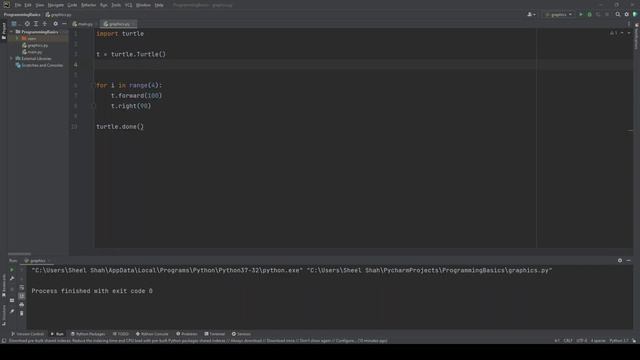
Task: Expand the venv folder node
Action: click(18, 38)
